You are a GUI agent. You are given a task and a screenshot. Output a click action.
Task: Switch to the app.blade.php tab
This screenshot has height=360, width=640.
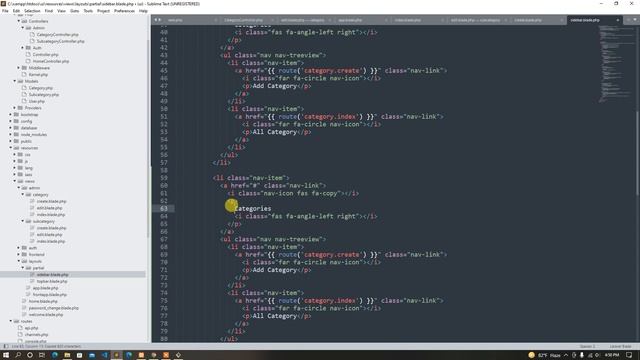(x=350, y=20)
